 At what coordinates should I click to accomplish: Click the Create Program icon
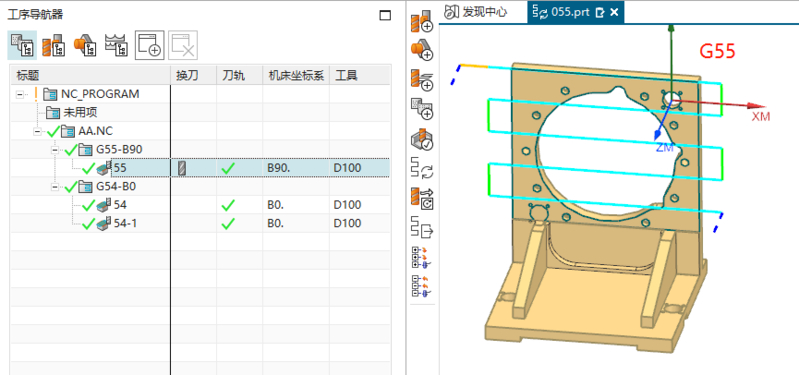422,109
